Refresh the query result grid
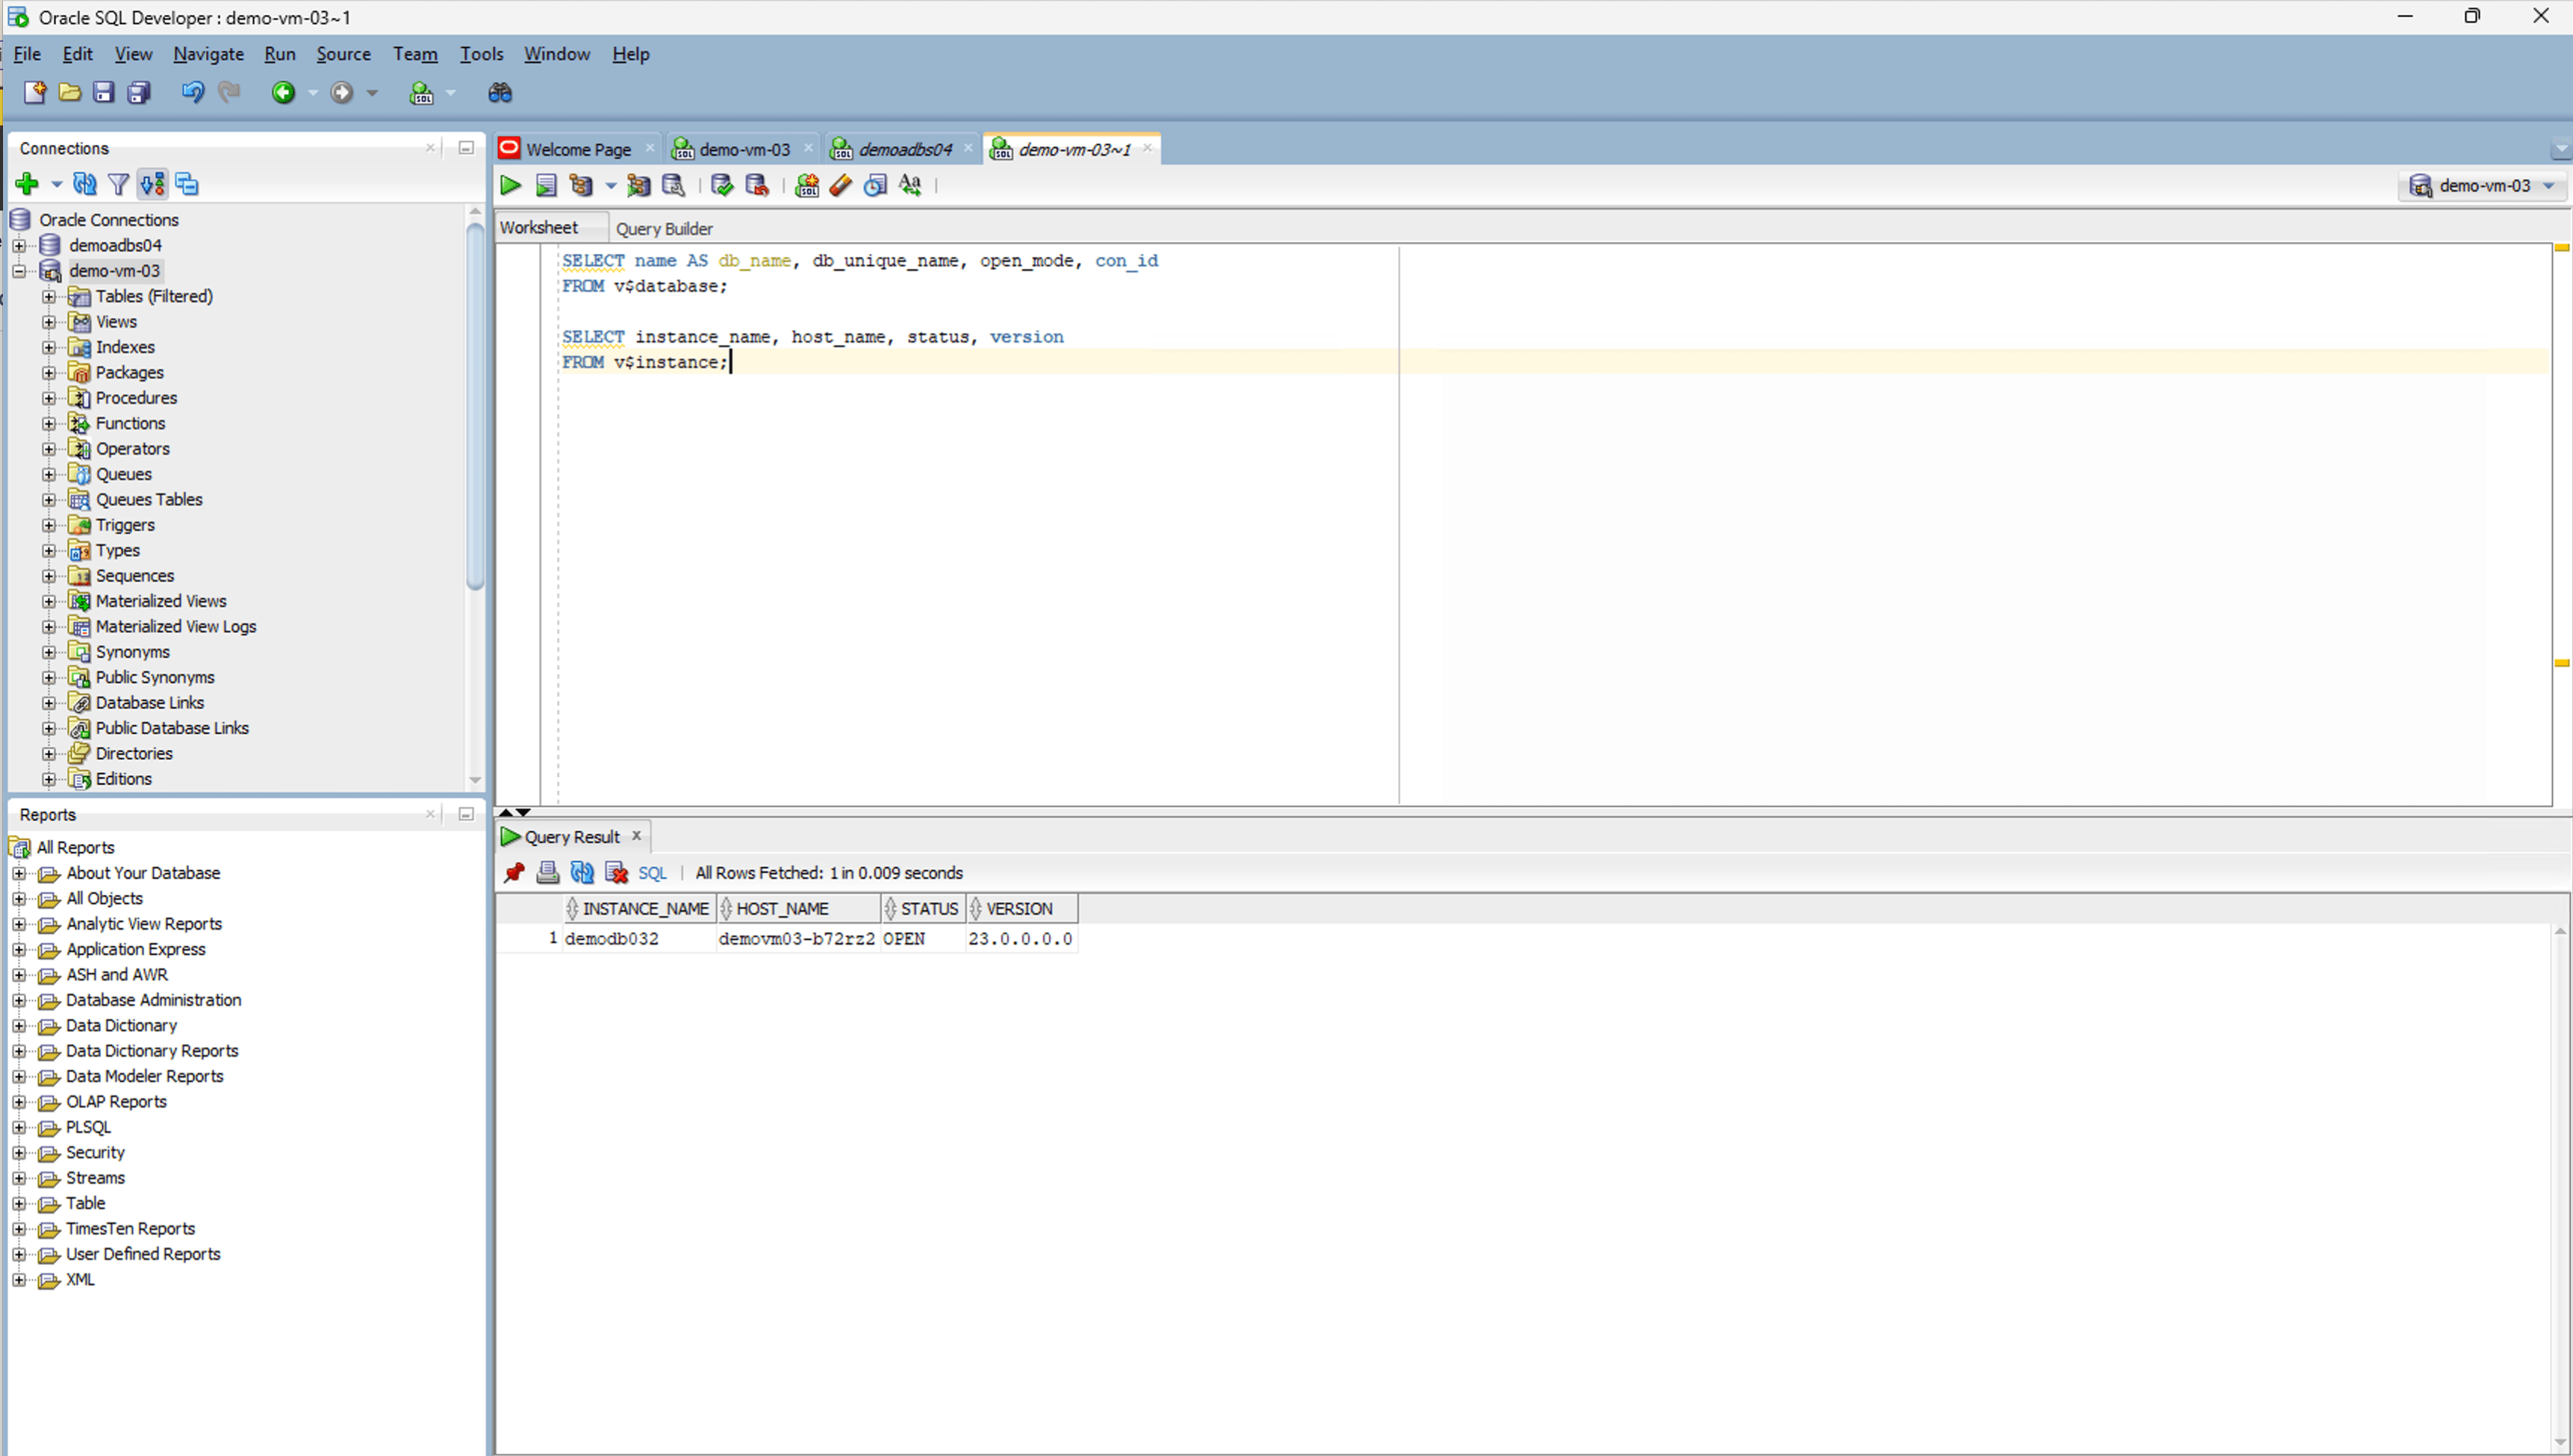The width and height of the screenshot is (2573, 1456). [582, 872]
